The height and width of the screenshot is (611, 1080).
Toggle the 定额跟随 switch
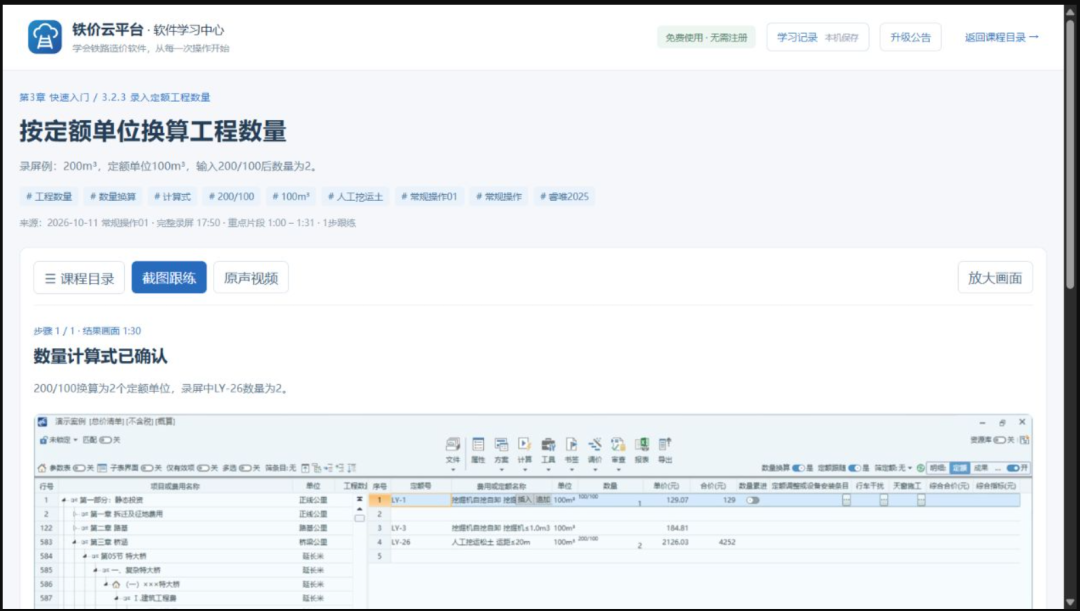click(x=854, y=468)
